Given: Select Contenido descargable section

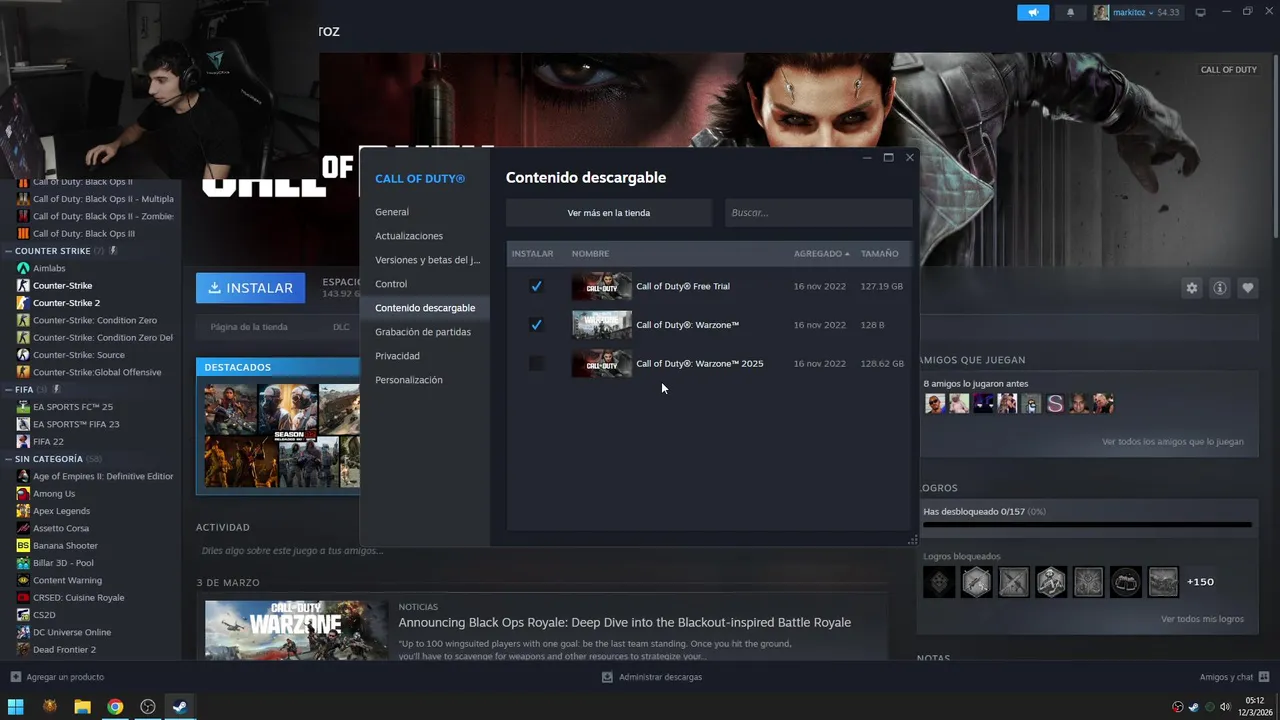Looking at the screenshot, I should pyautogui.click(x=425, y=308).
